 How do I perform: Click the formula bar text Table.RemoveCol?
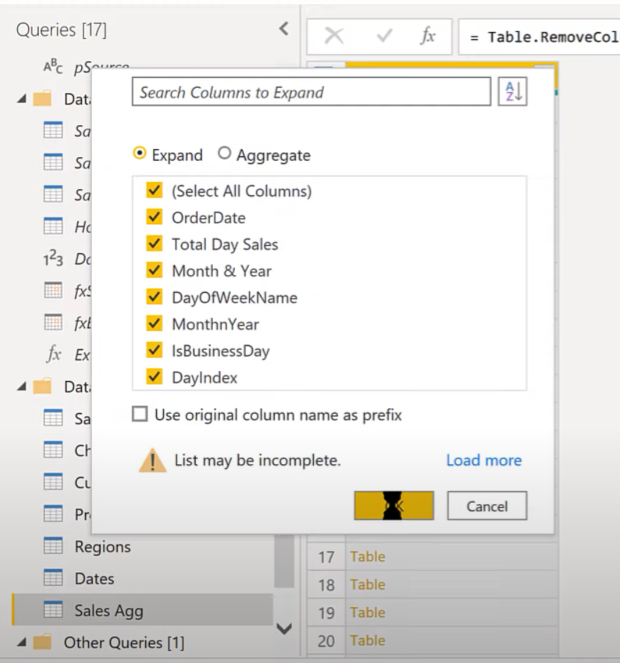point(553,37)
